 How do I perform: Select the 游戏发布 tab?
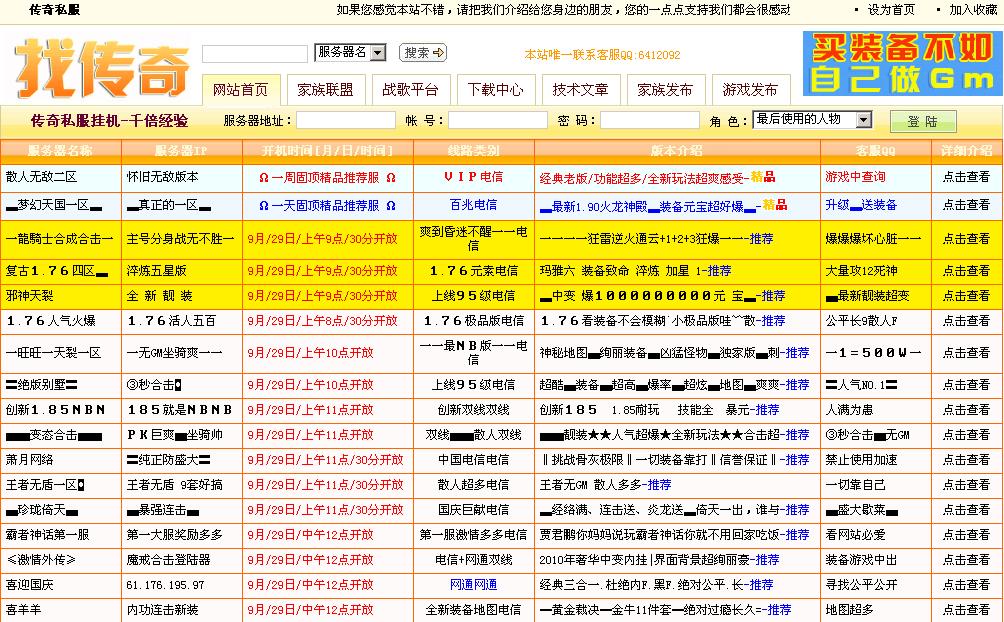pos(751,89)
